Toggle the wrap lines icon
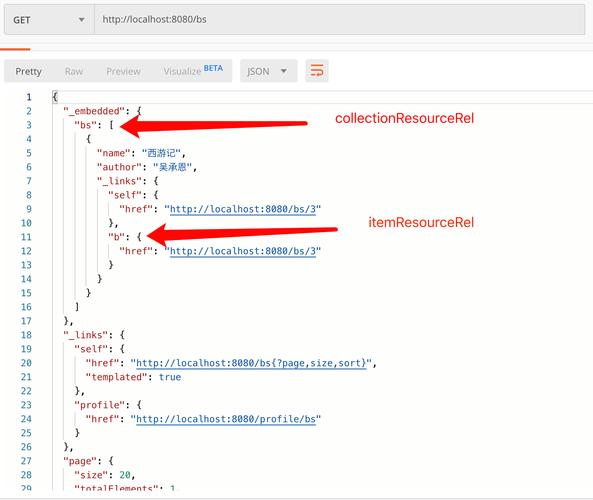The image size is (593, 500). pyautogui.click(x=317, y=71)
